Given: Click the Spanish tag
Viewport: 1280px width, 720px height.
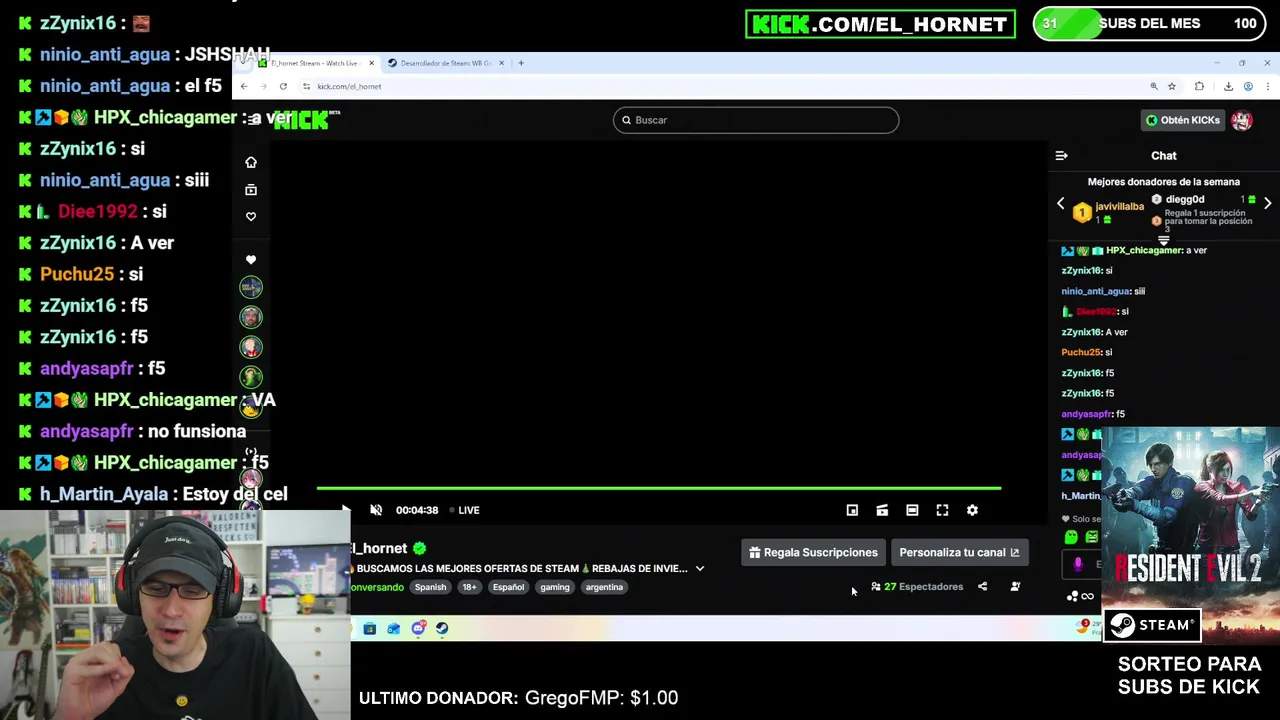Looking at the screenshot, I should pos(430,587).
